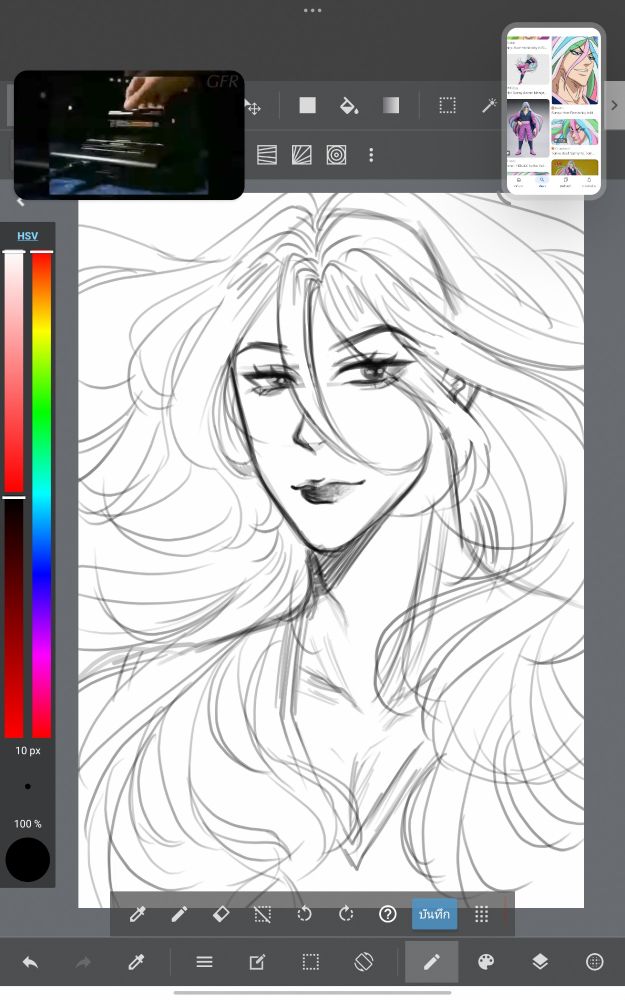Select the Move tool in top toolbar
This screenshot has width=625, height=1000.
click(253, 107)
